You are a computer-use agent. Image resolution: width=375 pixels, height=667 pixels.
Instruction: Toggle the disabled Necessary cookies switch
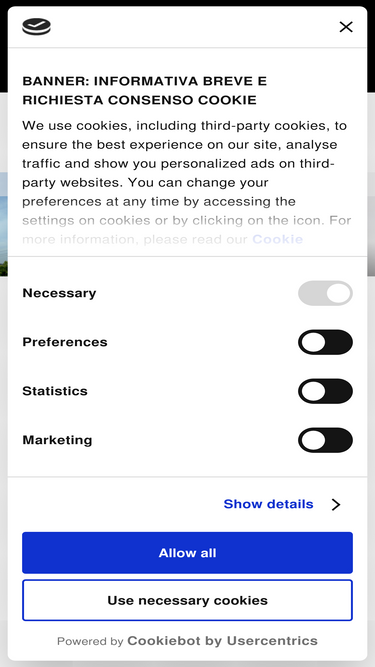pos(325,293)
